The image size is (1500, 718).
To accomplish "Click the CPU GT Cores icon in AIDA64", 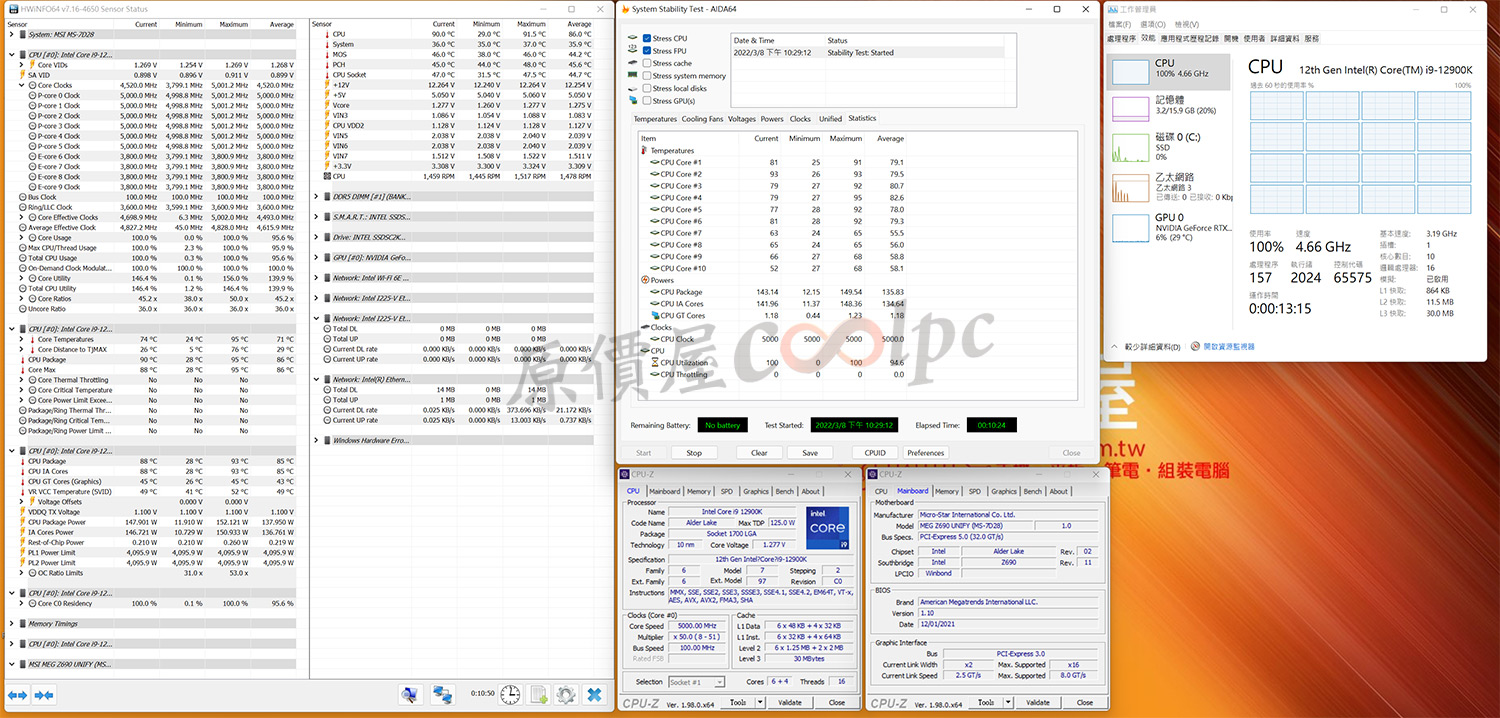I will (x=654, y=316).
